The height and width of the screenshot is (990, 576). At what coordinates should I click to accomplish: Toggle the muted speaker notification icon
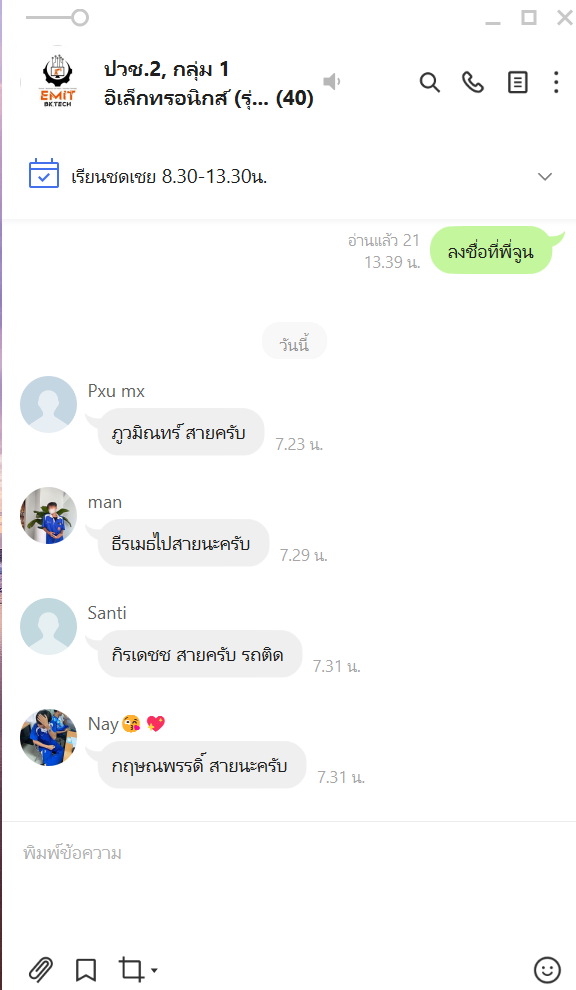pos(332,81)
